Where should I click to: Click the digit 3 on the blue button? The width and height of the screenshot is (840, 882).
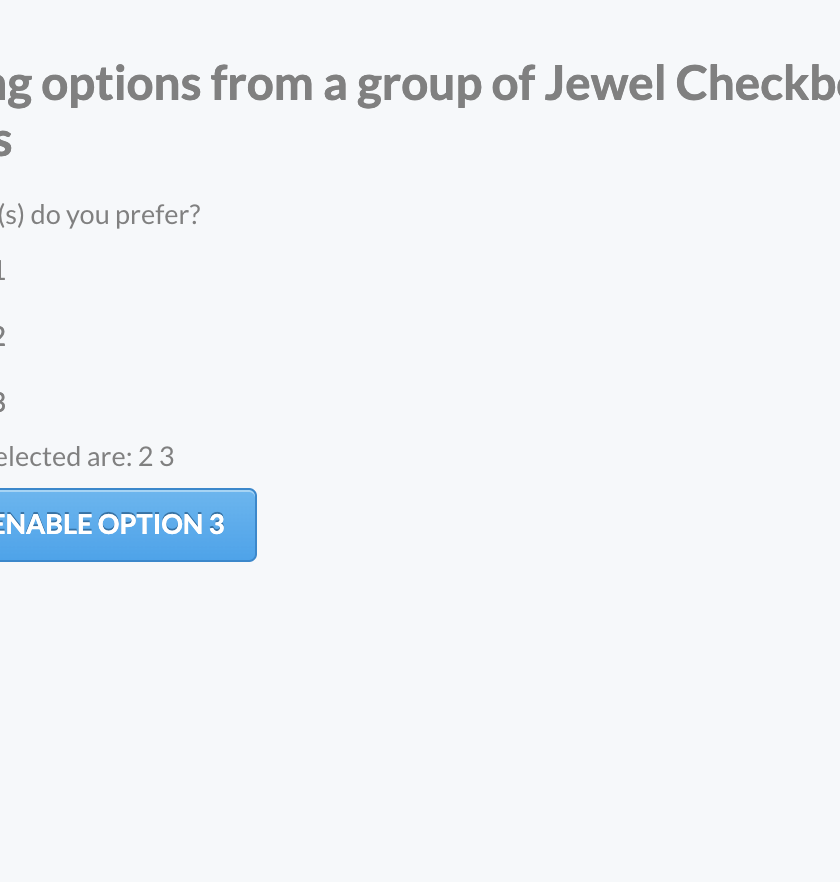[x=217, y=524]
